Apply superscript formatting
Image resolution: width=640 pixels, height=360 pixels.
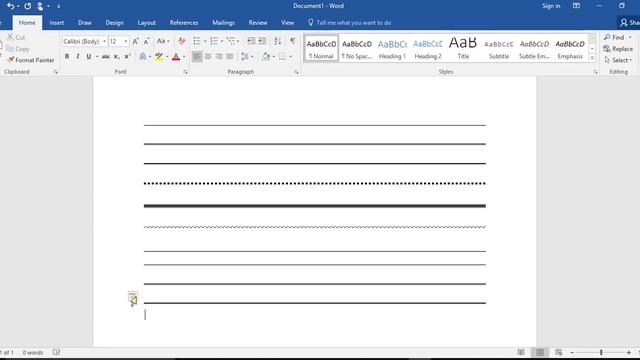tap(127, 56)
